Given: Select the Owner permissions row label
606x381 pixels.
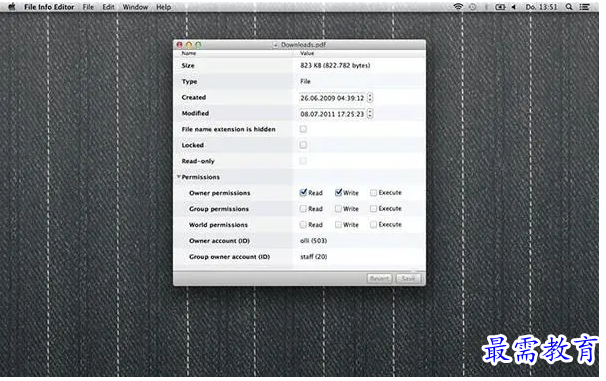Looking at the screenshot, I should tap(220, 193).
